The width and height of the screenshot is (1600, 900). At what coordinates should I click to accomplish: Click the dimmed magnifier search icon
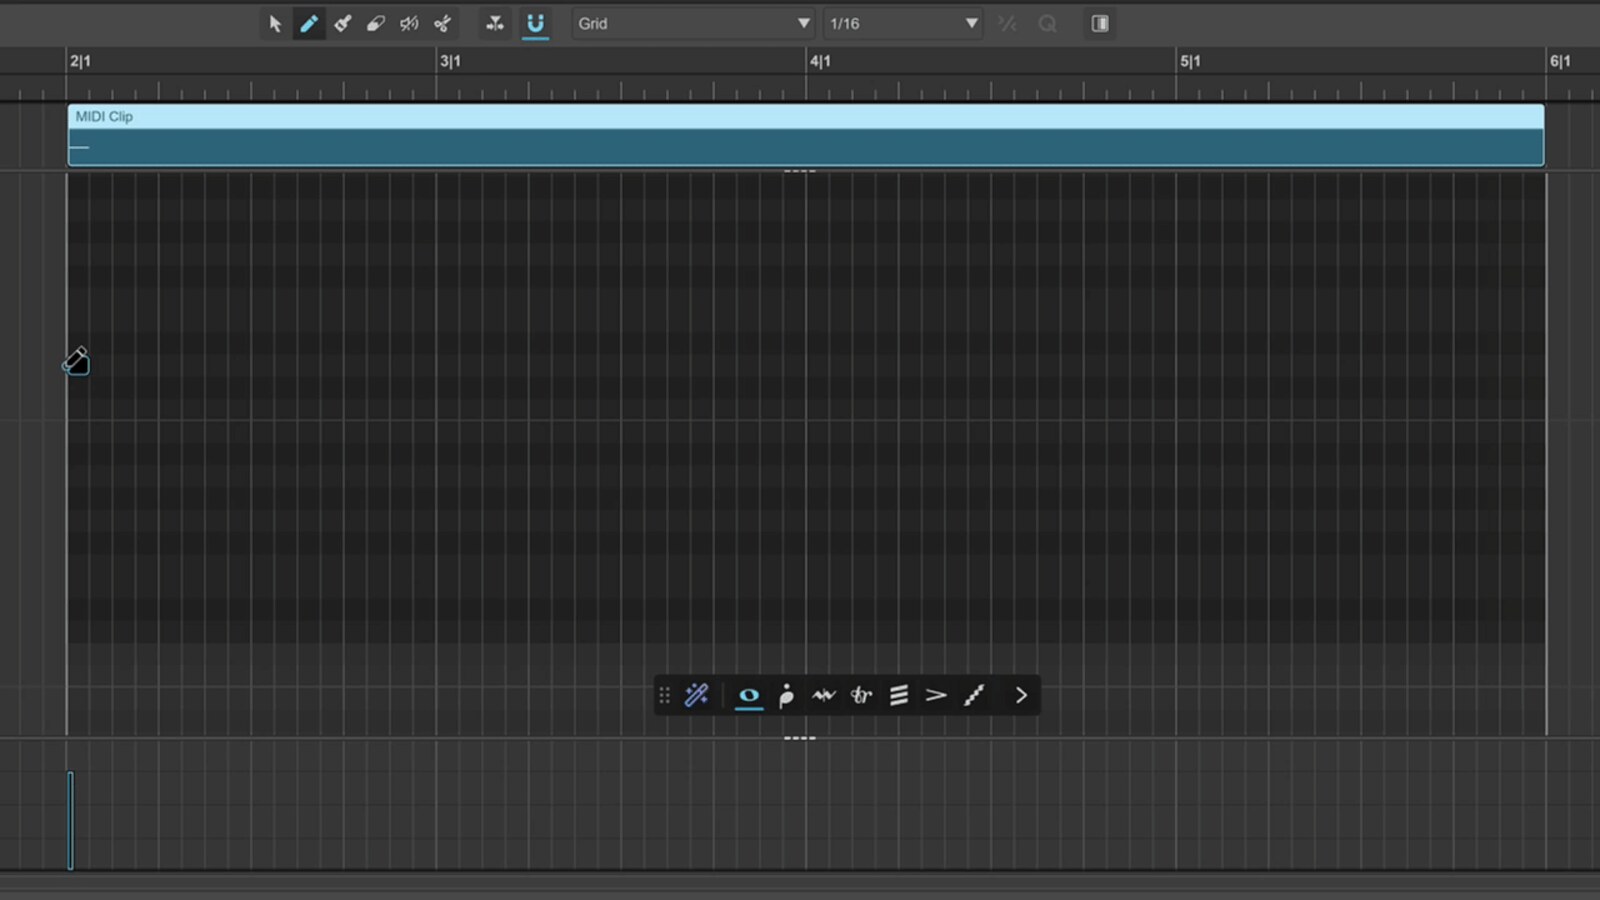(x=1047, y=23)
